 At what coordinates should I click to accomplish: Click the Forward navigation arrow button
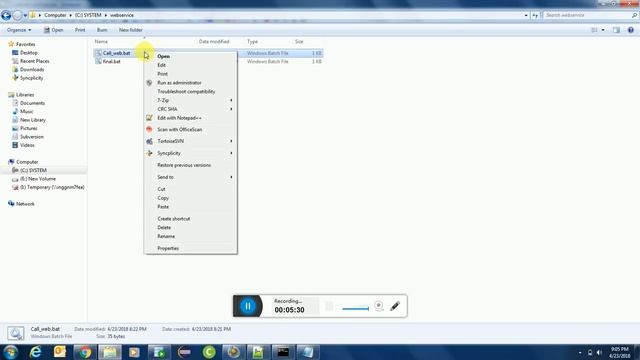point(17,16)
